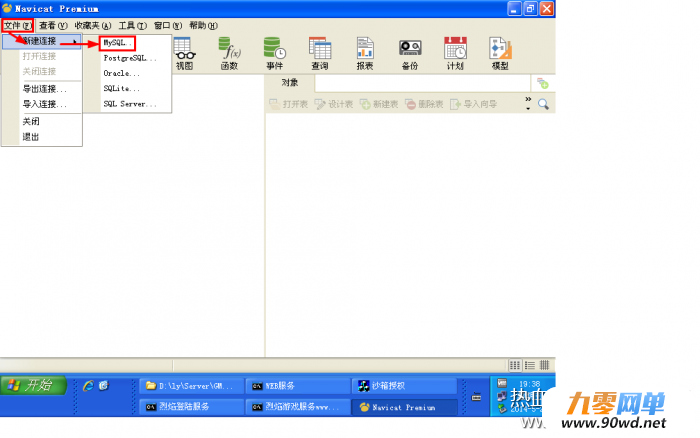
Task: Click the 设计表 (Design Table) button
Action: [334, 104]
